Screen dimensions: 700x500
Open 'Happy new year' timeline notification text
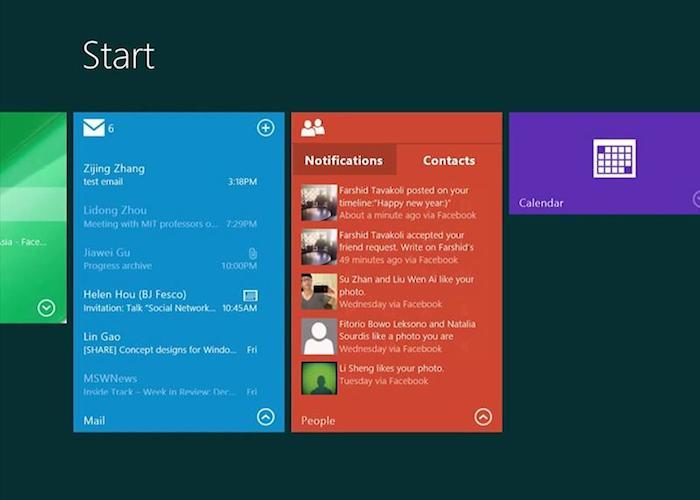pyautogui.click(x=408, y=203)
